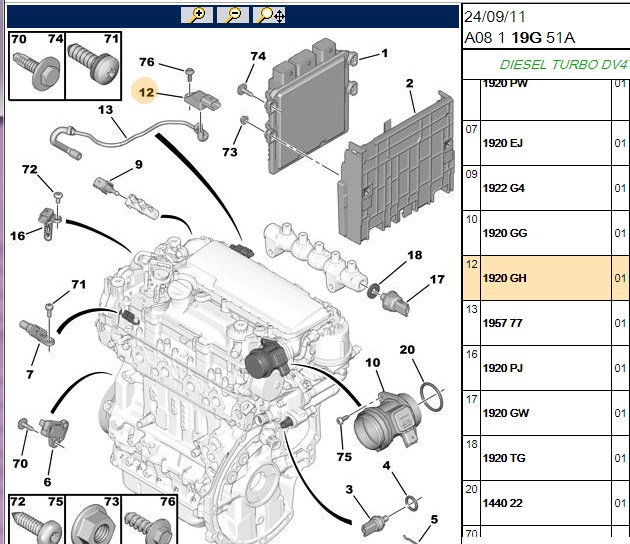Click callout number 17 for pressure sensor
630x544 pixels.
click(x=437, y=279)
